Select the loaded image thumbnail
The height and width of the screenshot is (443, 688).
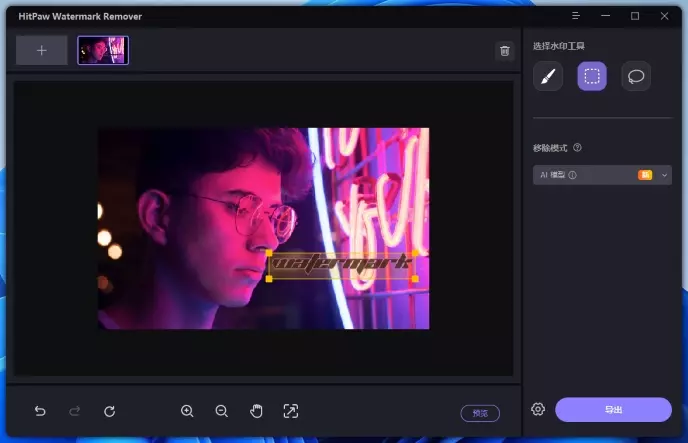[x=103, y=50]
